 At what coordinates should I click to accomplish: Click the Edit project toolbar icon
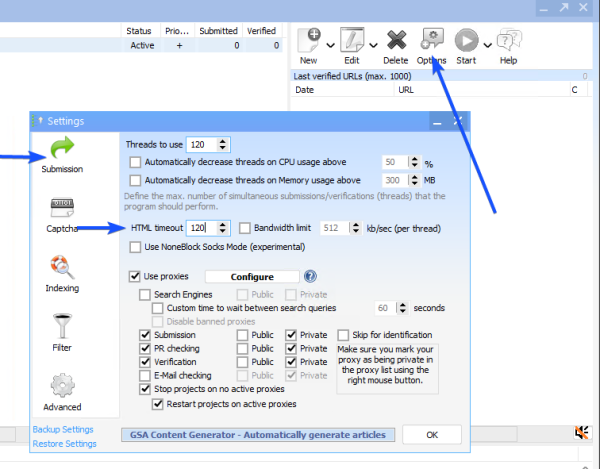pos(352,40)
